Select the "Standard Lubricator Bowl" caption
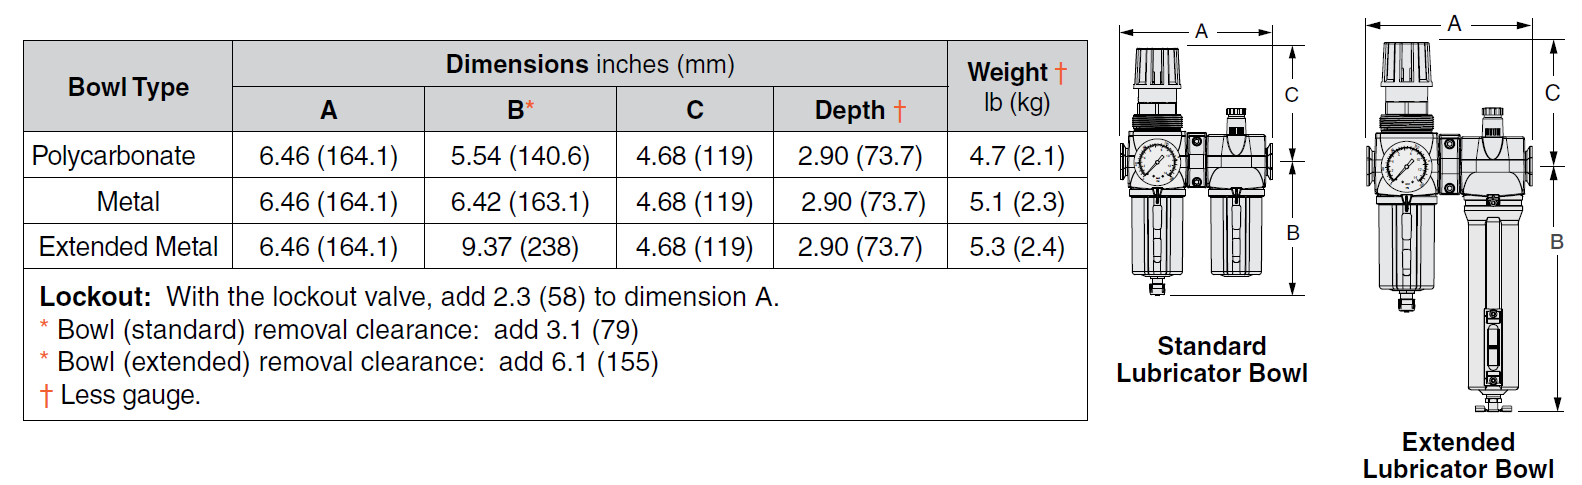1582x485 pixels. point(1212,360)
